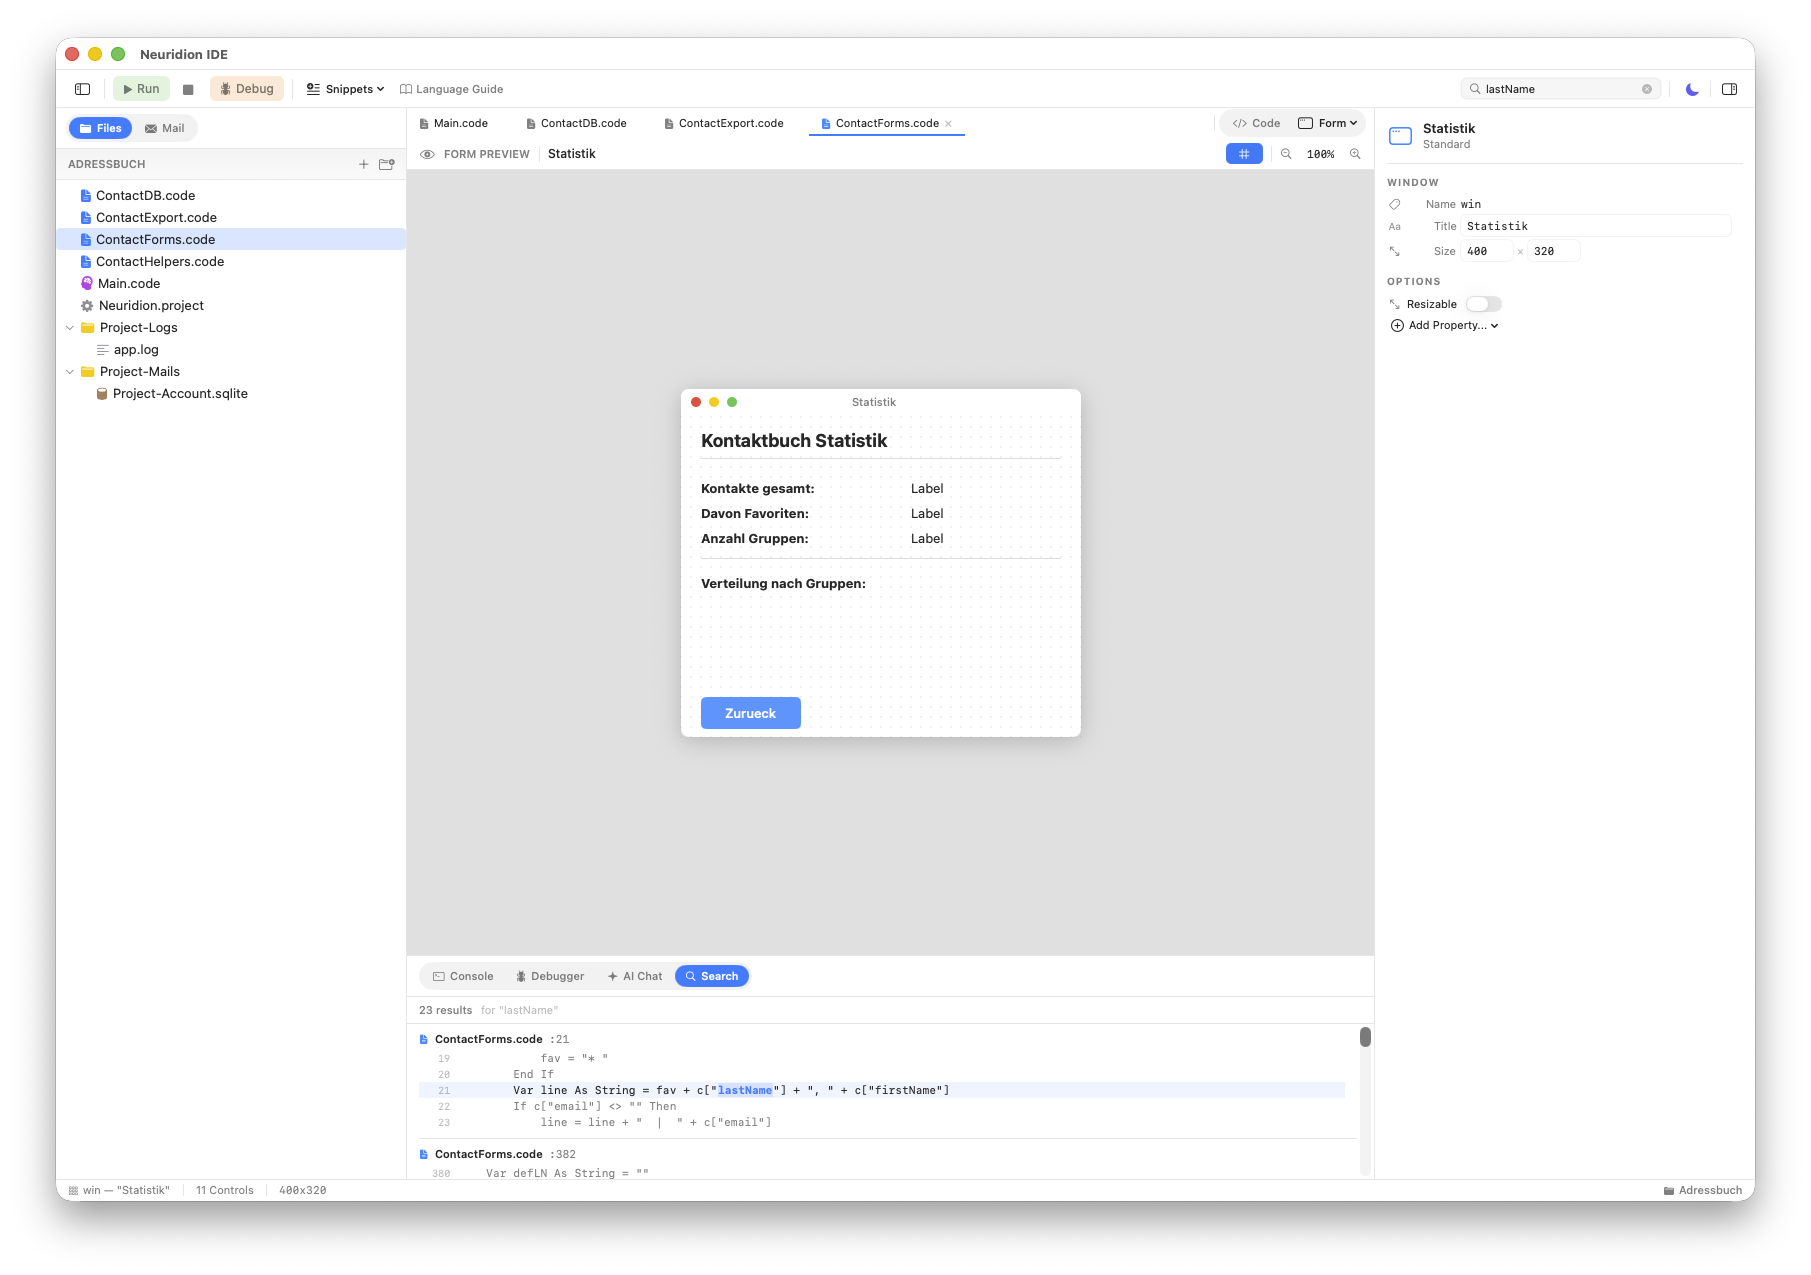Collapse the Project-Mails folder
Image resolution: width=1811 pixels, height=1275 pixels.
pos(70,371)
